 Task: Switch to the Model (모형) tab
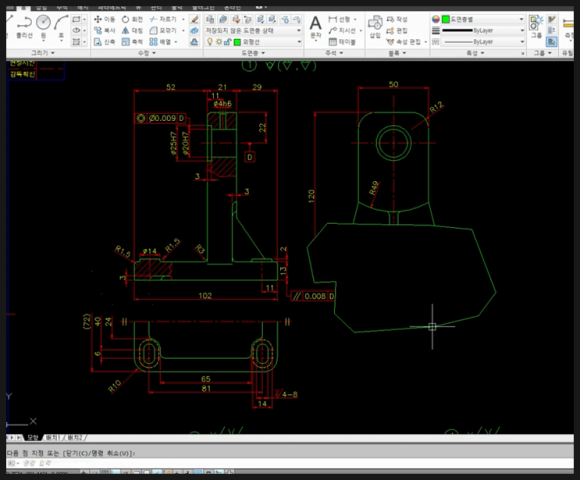(x=33, y=438)
